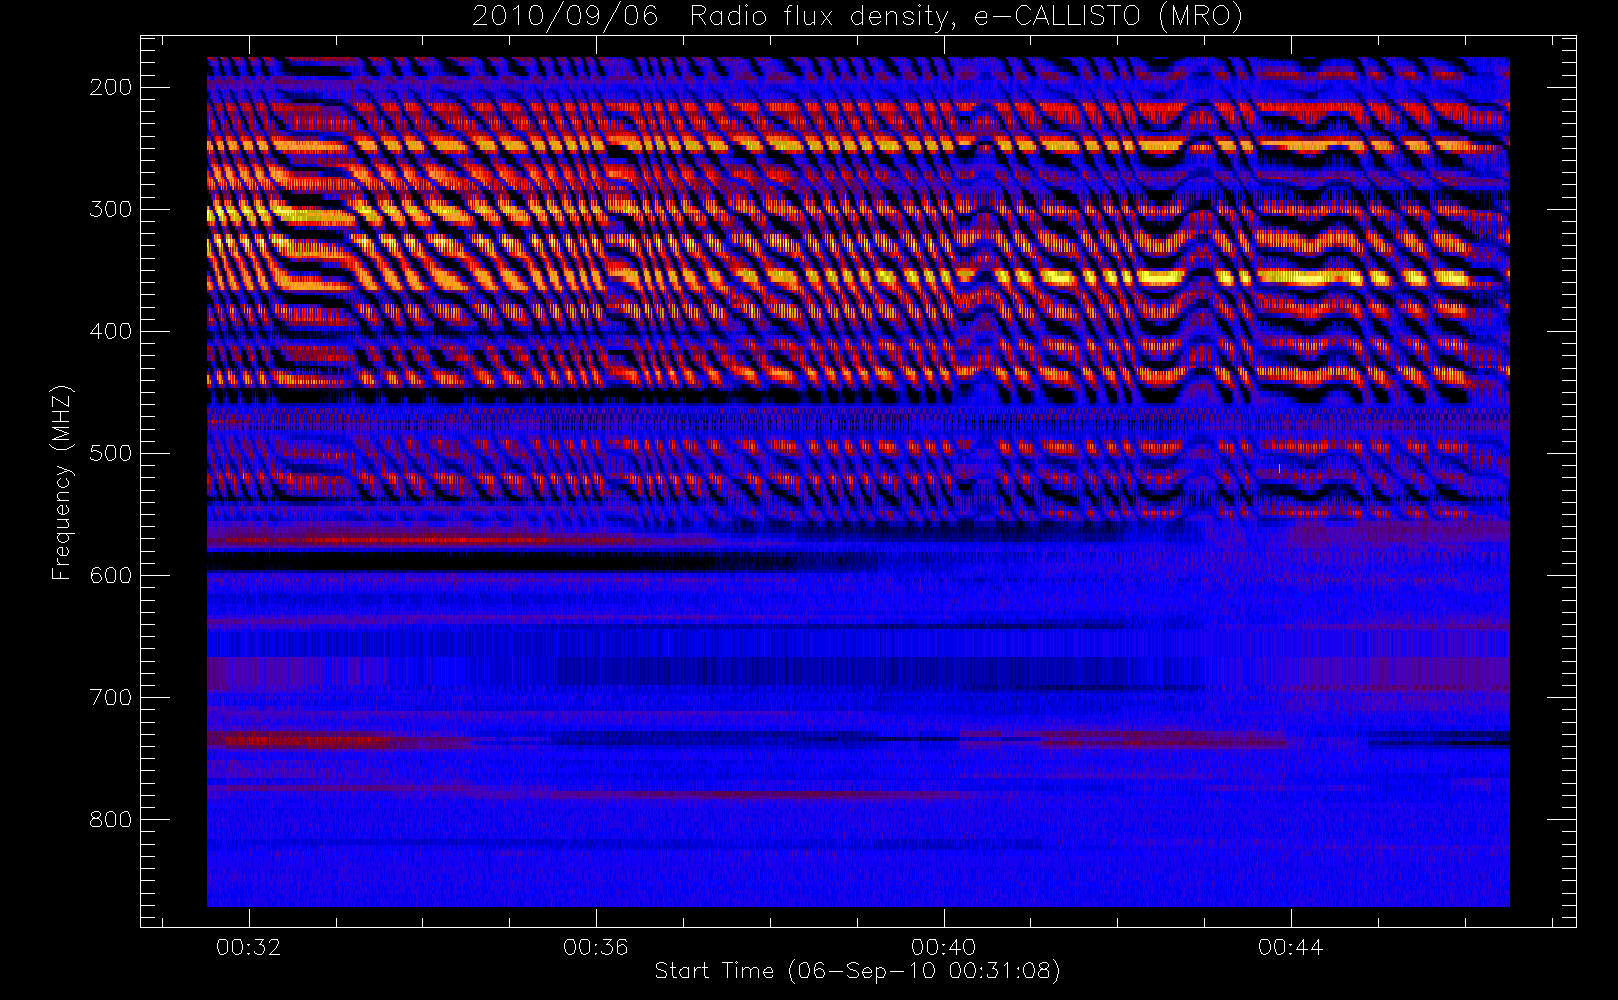
Task: Click the 200 frequency tick label
Action: click(x=111, y=87)
